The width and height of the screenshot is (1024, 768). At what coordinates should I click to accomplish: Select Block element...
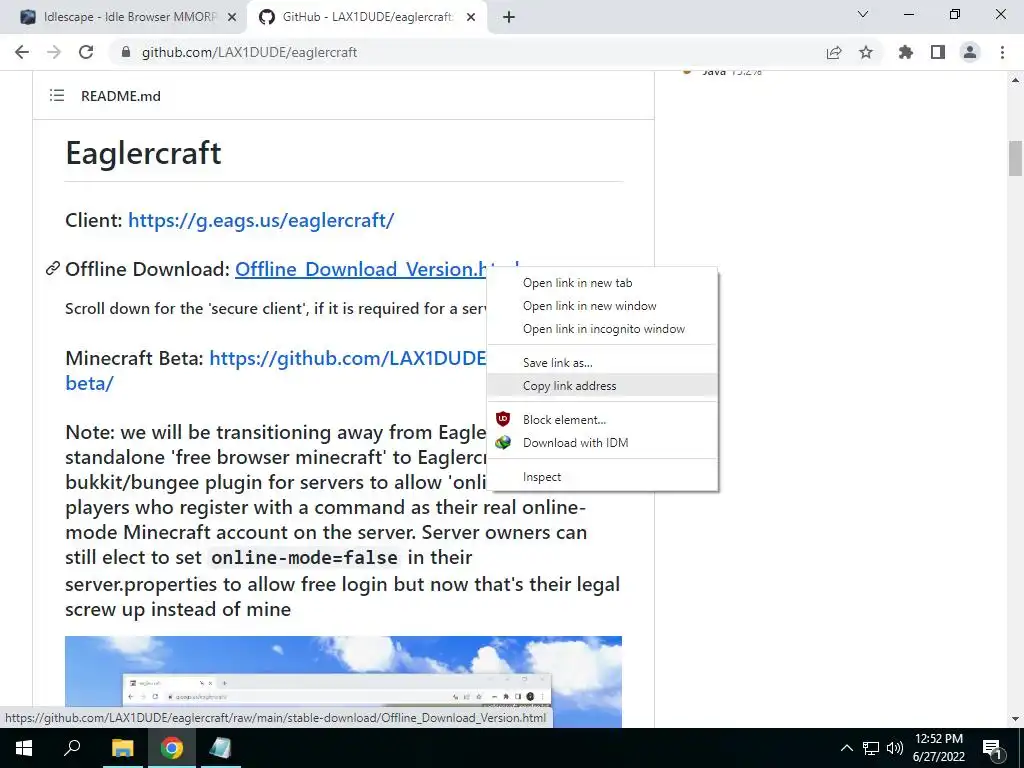603,419
